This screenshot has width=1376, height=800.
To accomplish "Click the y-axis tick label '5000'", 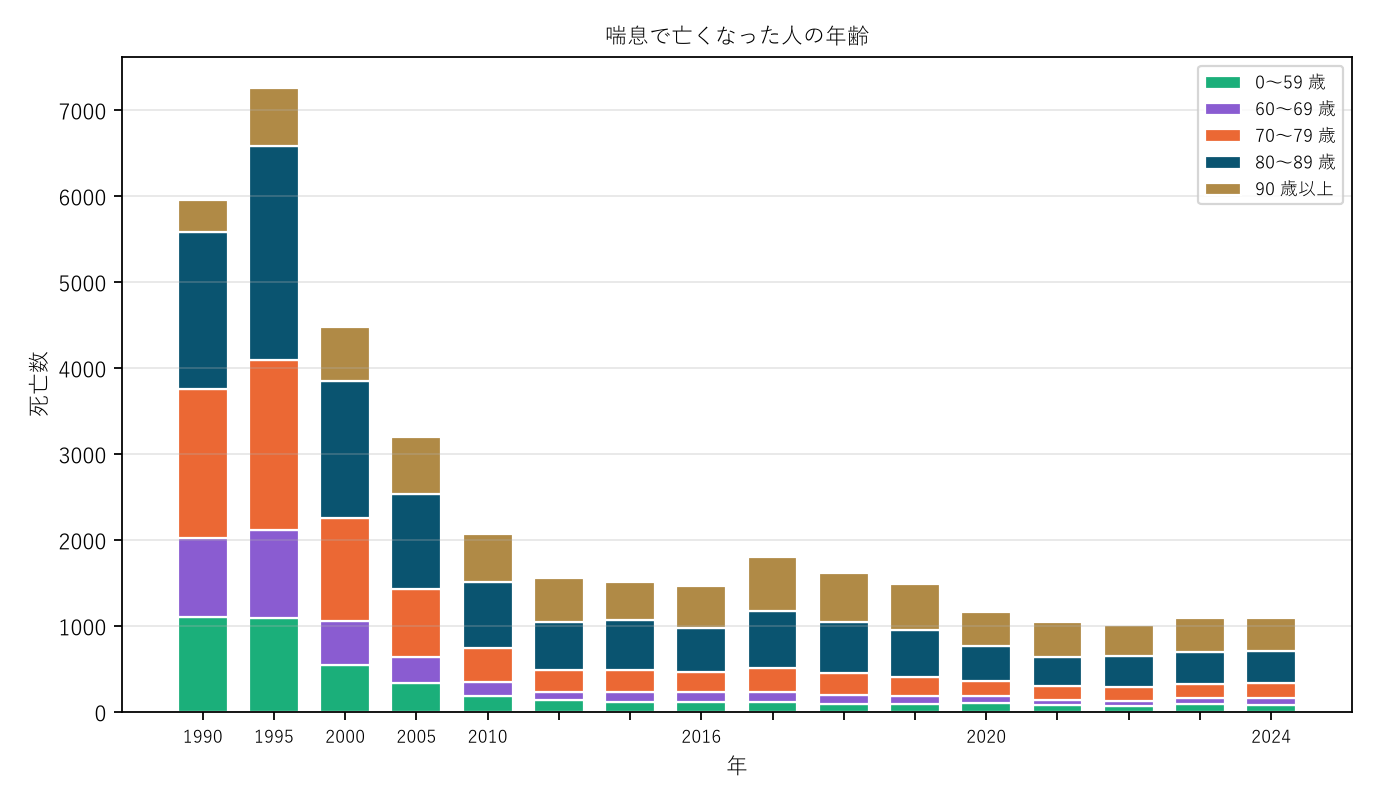I will tap(83, 282).
